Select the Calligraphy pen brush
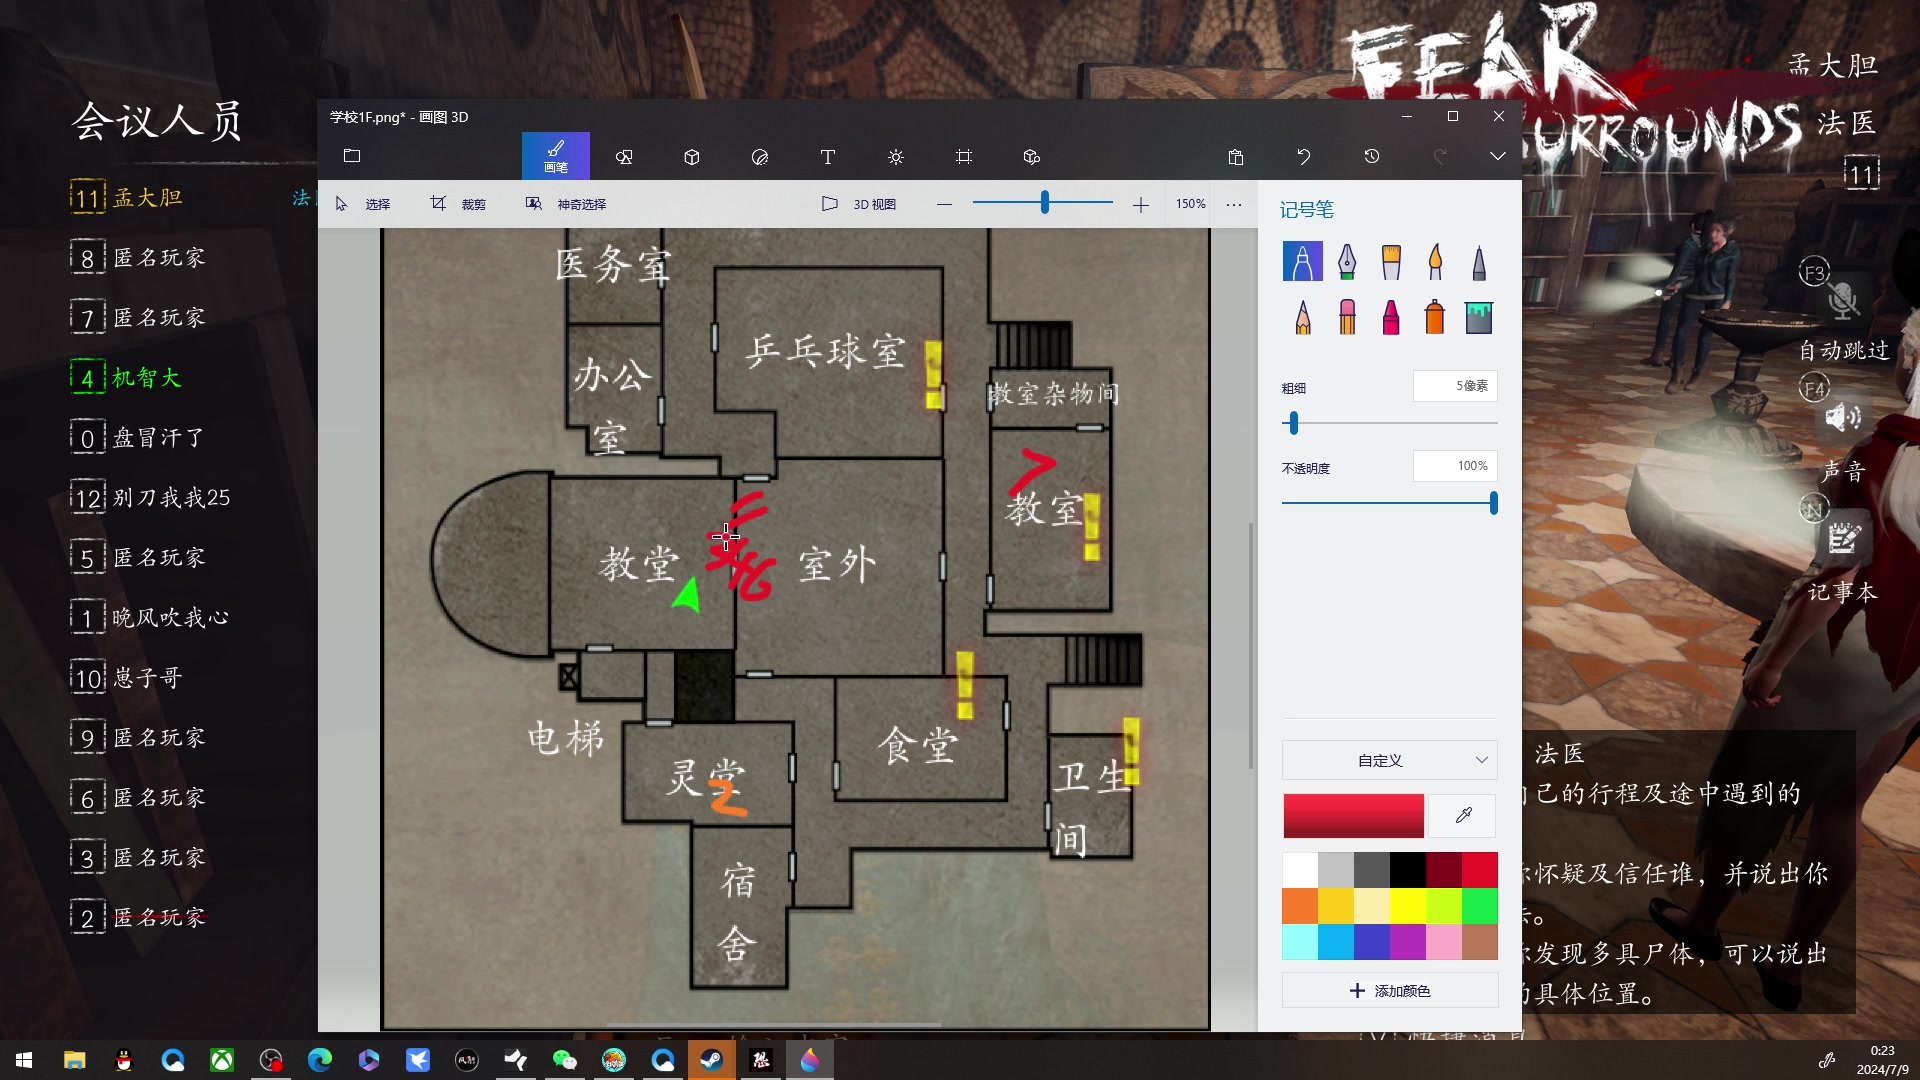The height and width of the screenshot is (1080, 1920). [x=1347, y=262]
